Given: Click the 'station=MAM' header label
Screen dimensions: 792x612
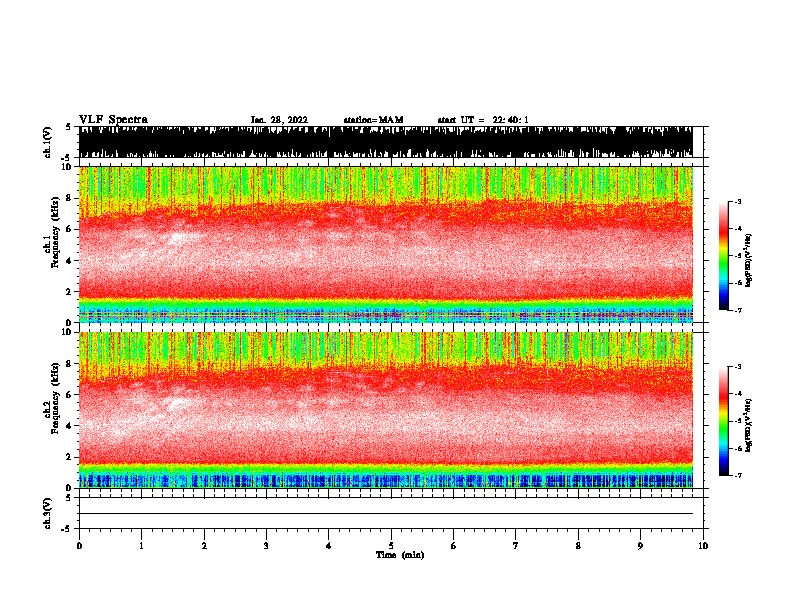Looking at the screenshot, I should tap(373, 120).
